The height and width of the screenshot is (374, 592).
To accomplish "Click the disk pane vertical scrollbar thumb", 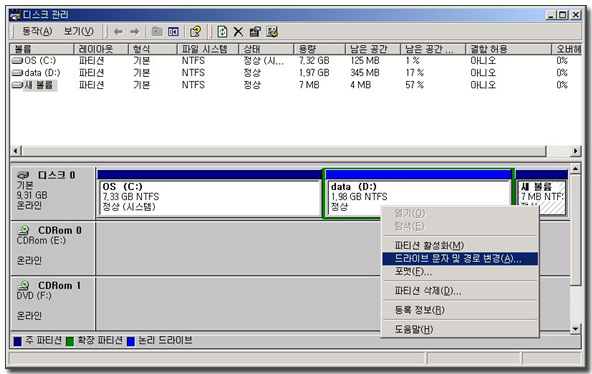I will pyautogui.click(x=575, y=229).
